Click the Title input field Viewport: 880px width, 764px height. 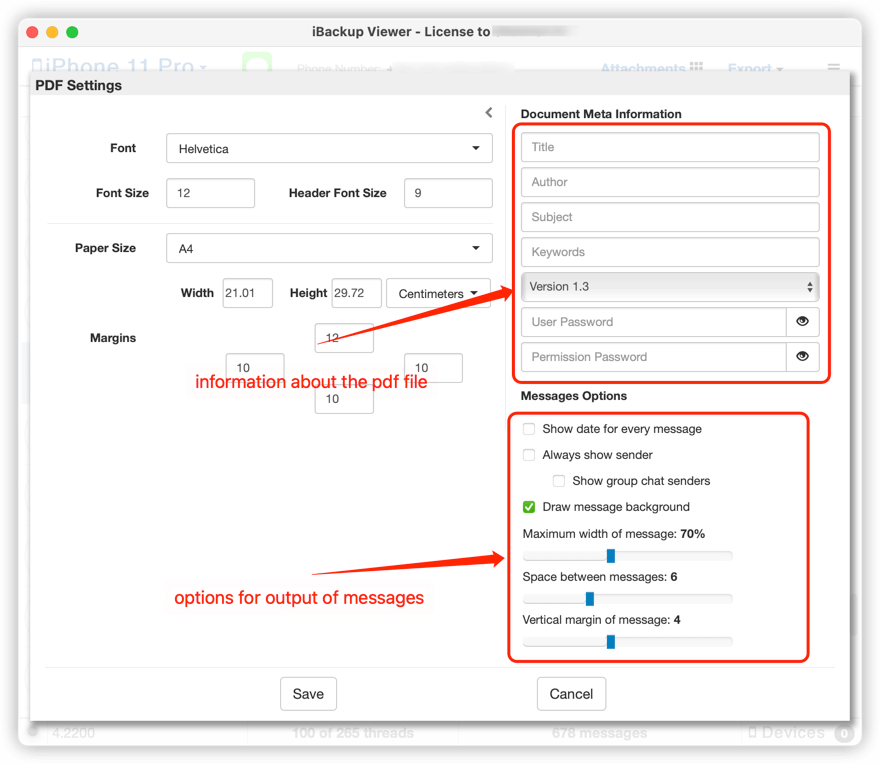[669, 147]
